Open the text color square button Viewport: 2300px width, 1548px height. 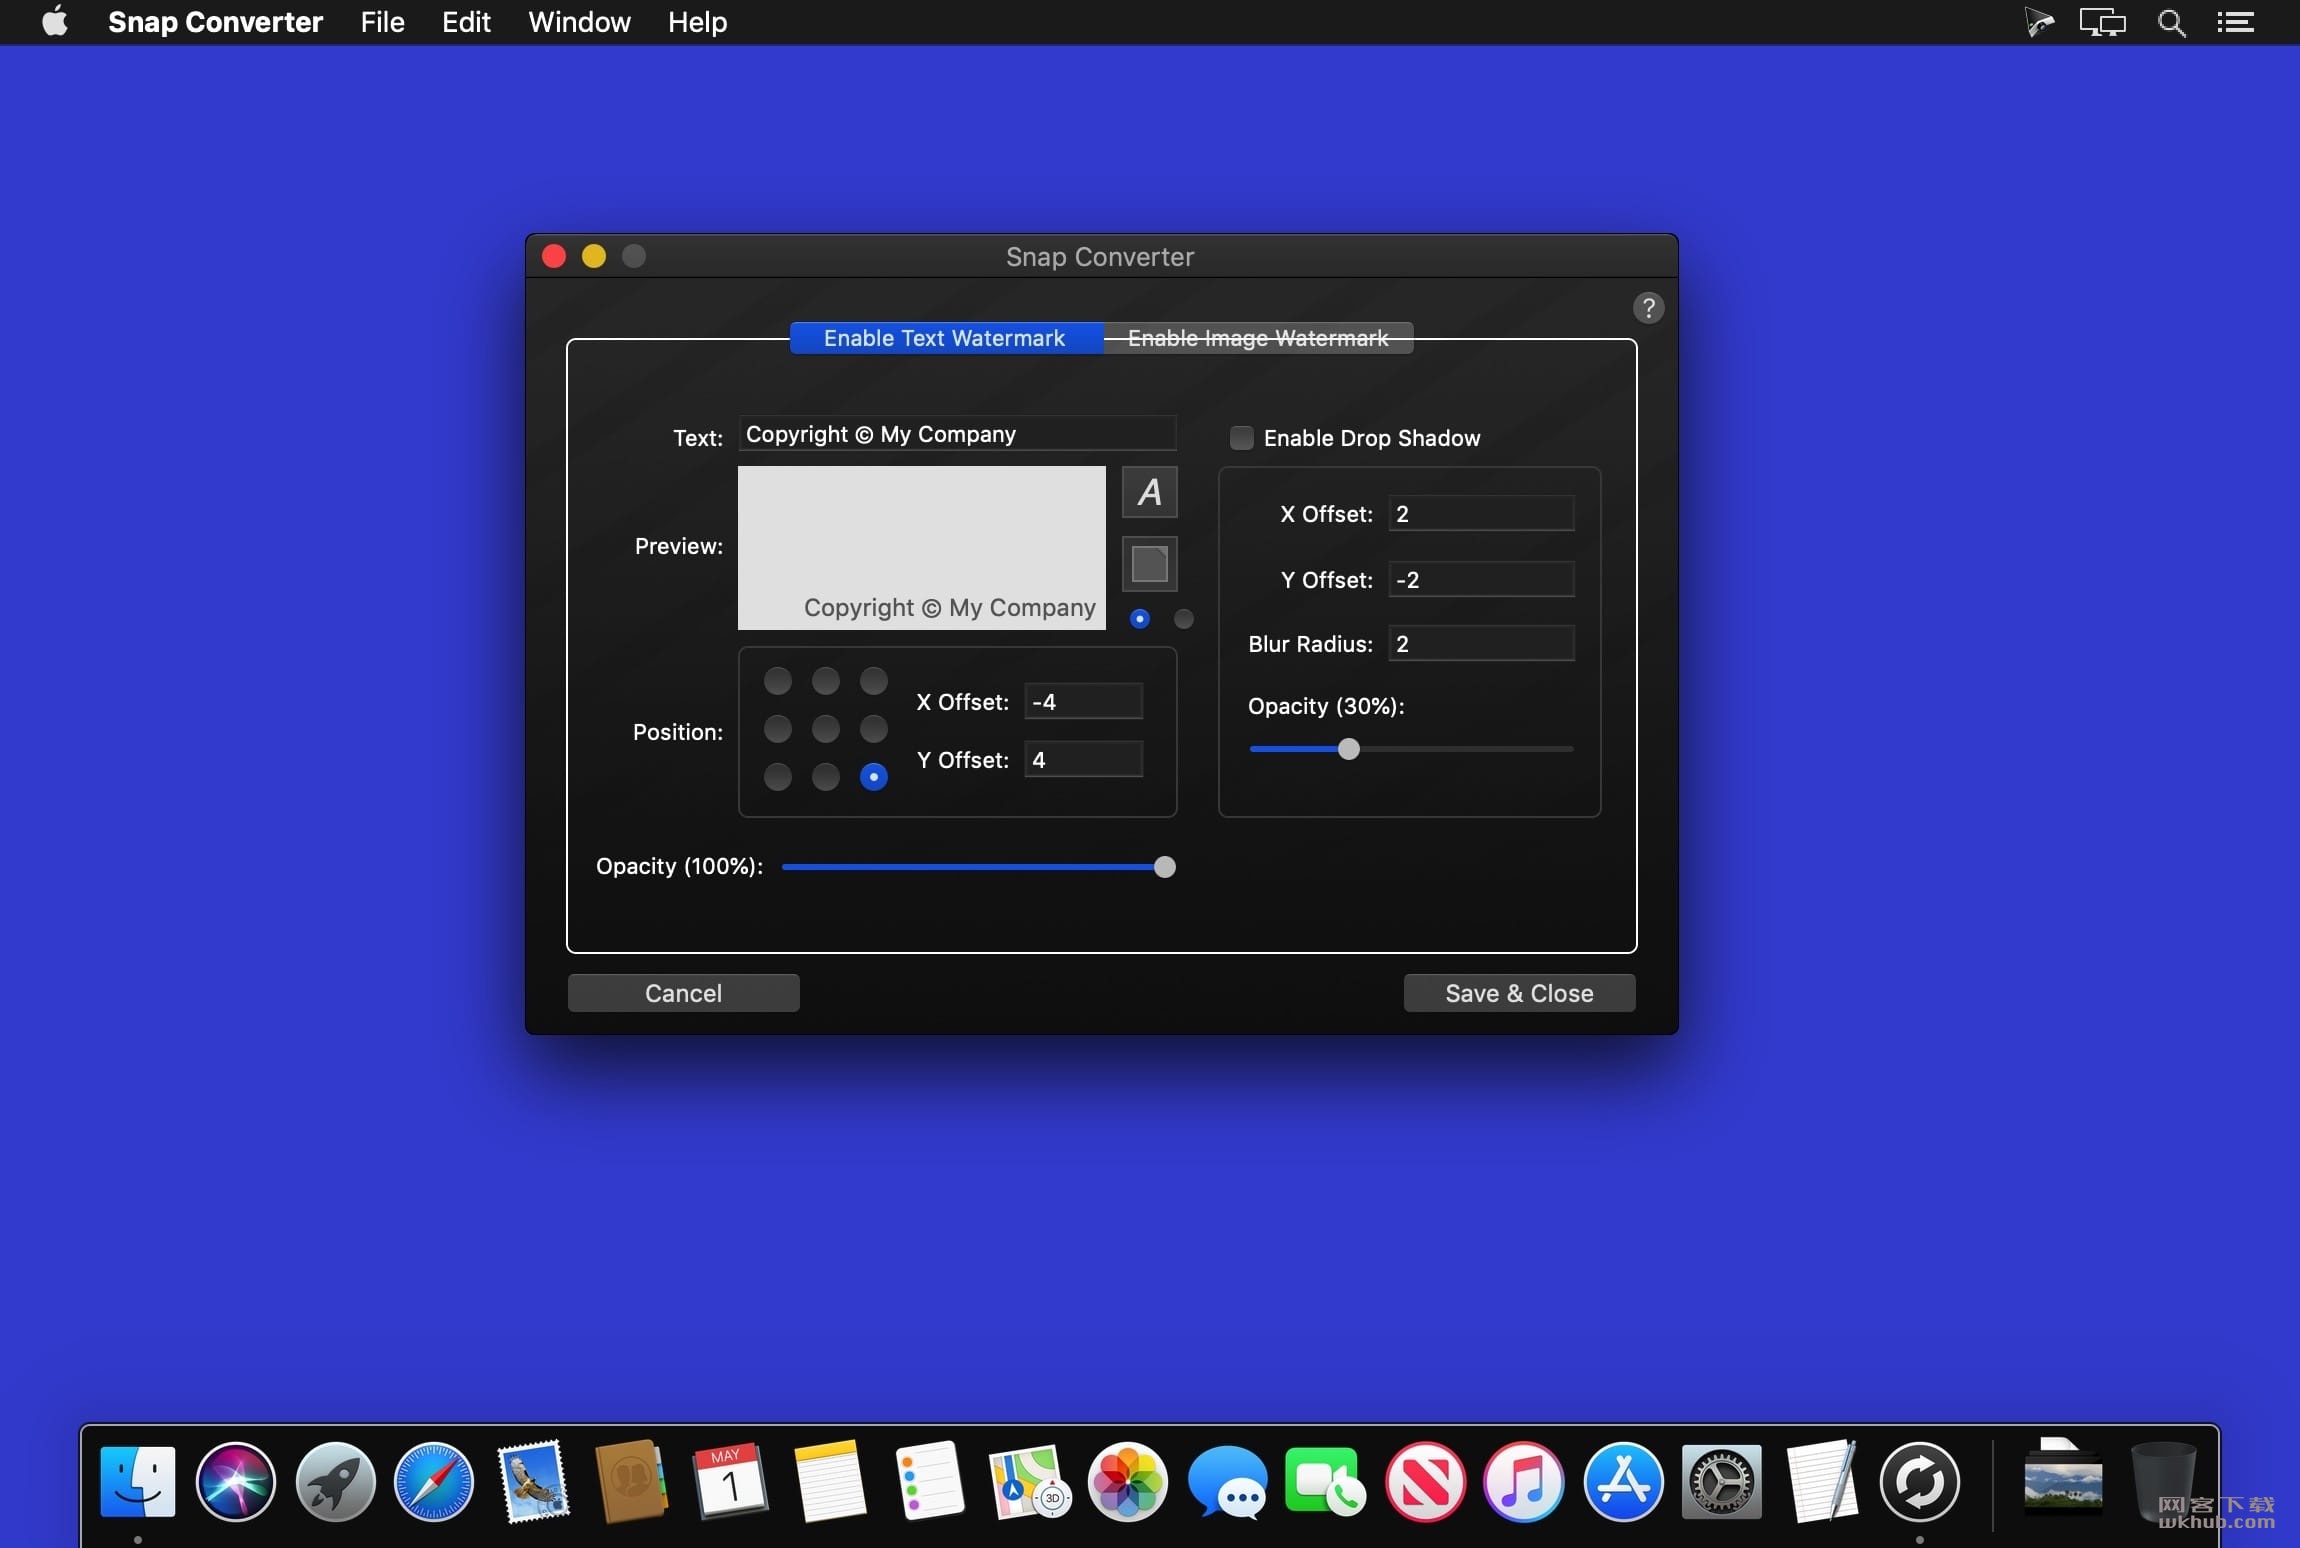pyautogui.click(x=1149, y=564)
